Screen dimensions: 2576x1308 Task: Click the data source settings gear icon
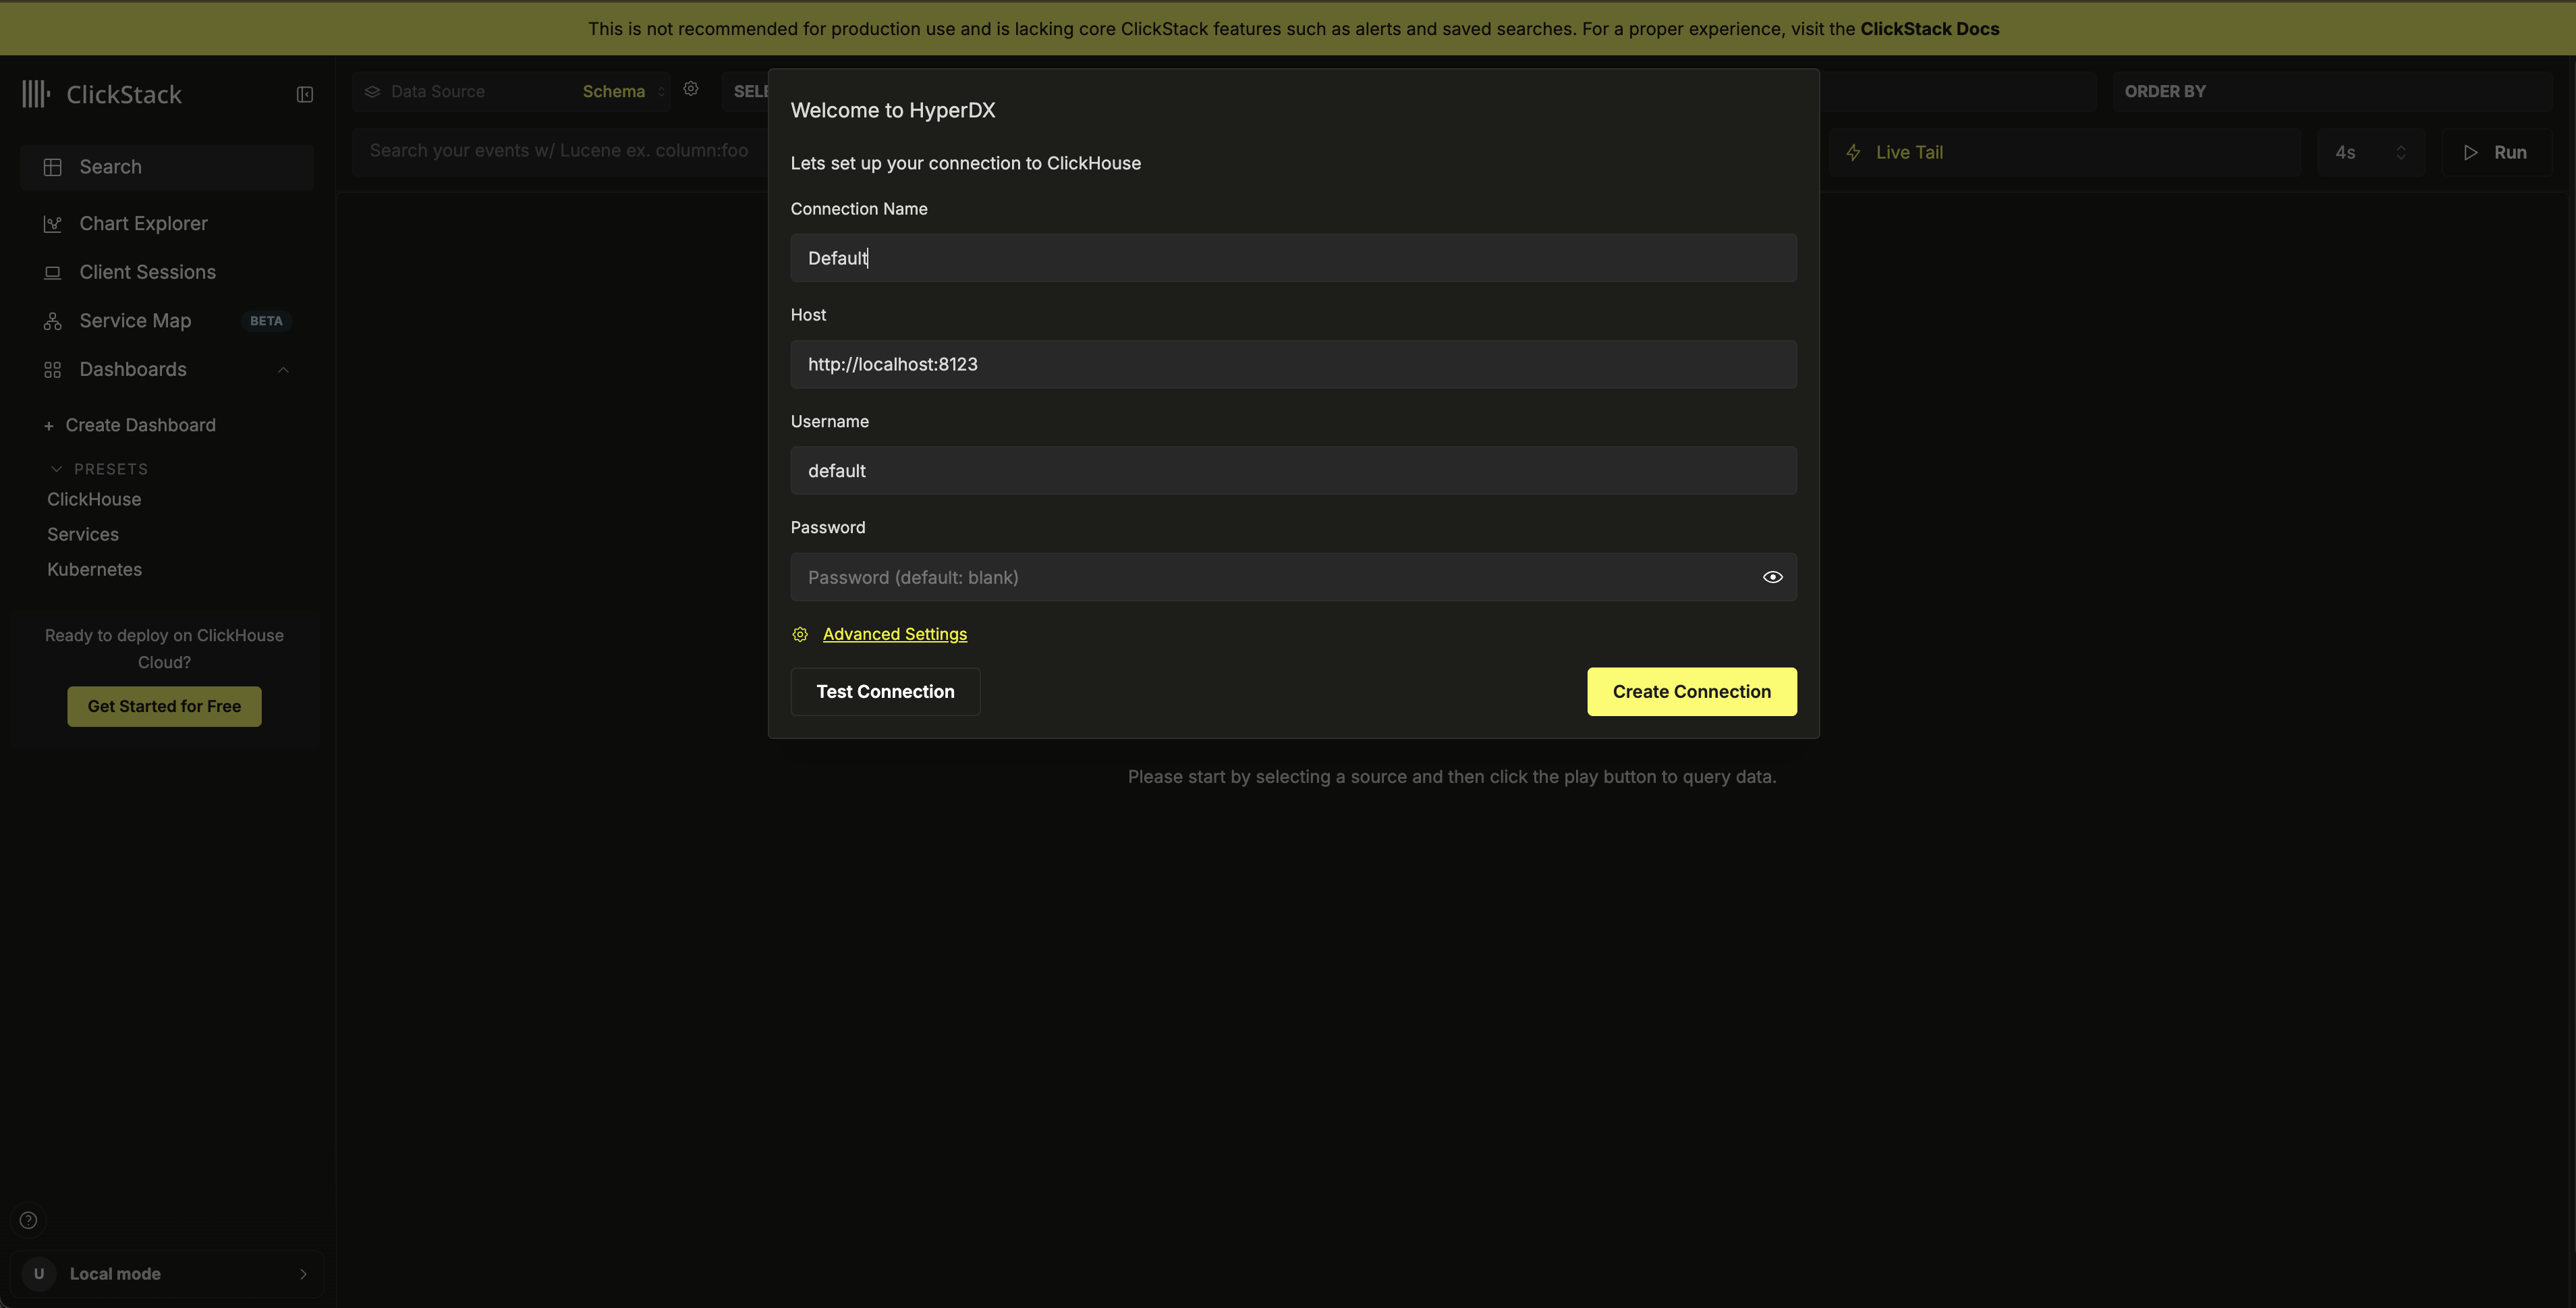[x=691, y=89]
